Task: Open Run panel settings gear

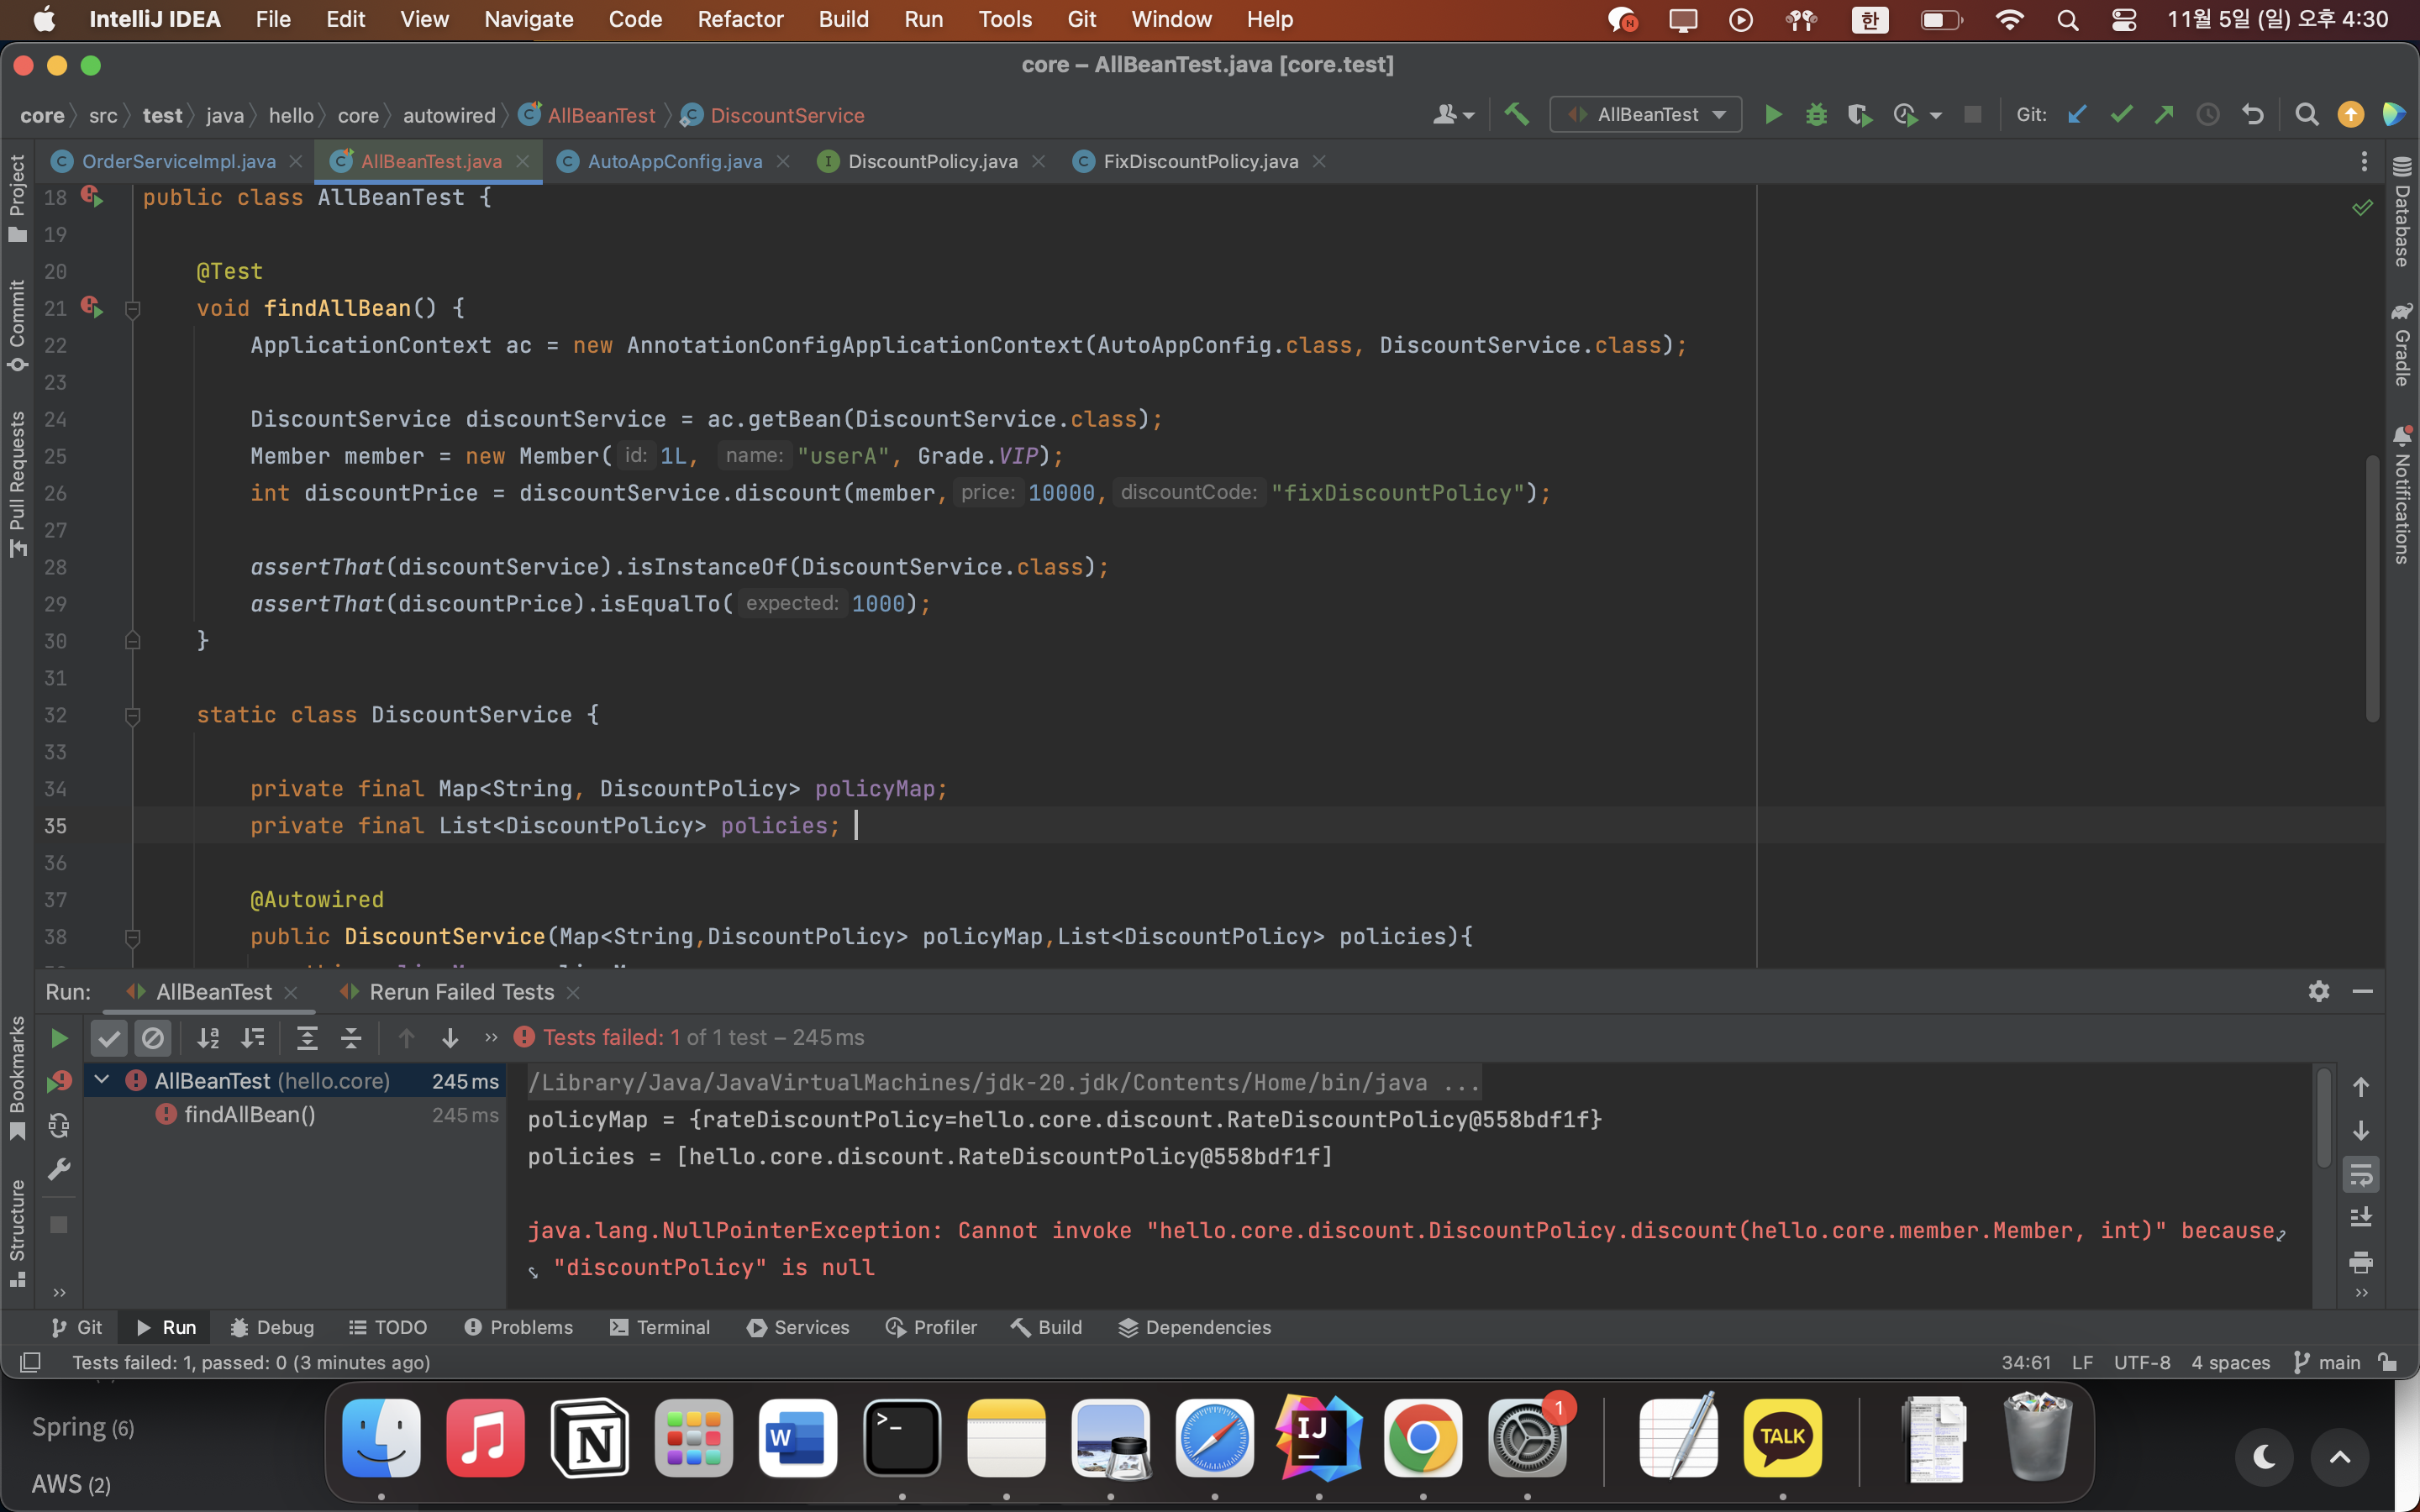Action: click(2319, 991)
